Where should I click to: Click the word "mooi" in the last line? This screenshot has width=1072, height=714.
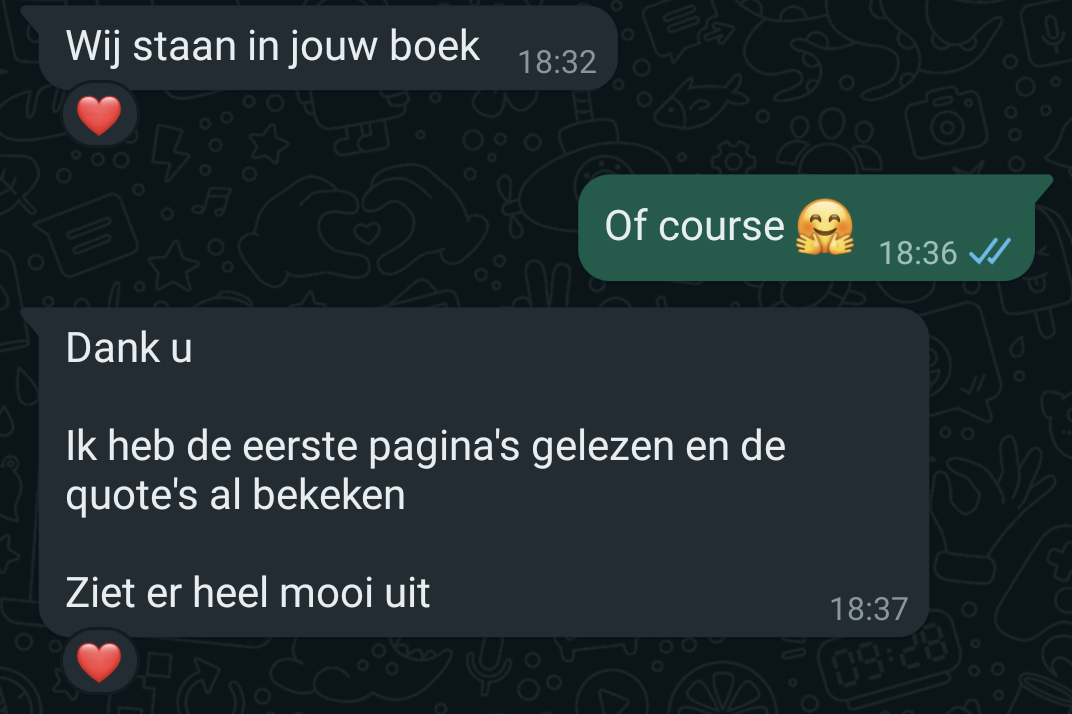pos(326,592)
